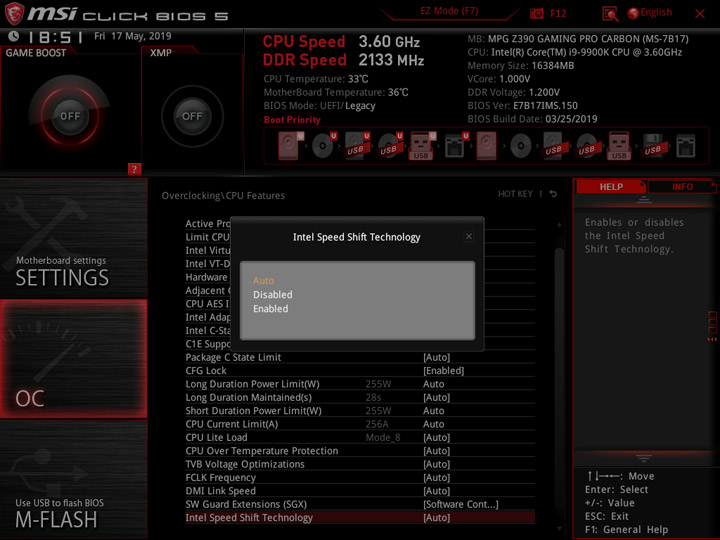This screenshot has height=540, width=720.
Task: Select the legacy hard disk boot icon
Action: (x=486, y=146)
